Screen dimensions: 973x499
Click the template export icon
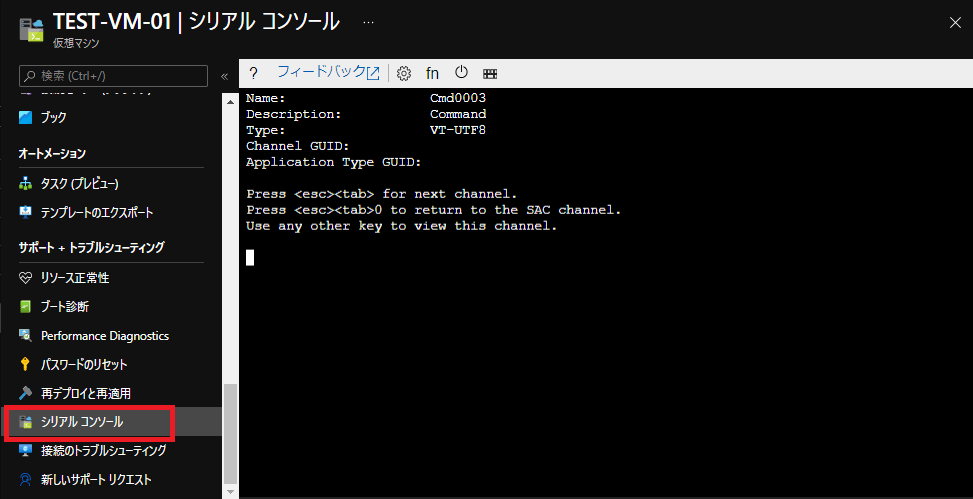coord(25,212)
